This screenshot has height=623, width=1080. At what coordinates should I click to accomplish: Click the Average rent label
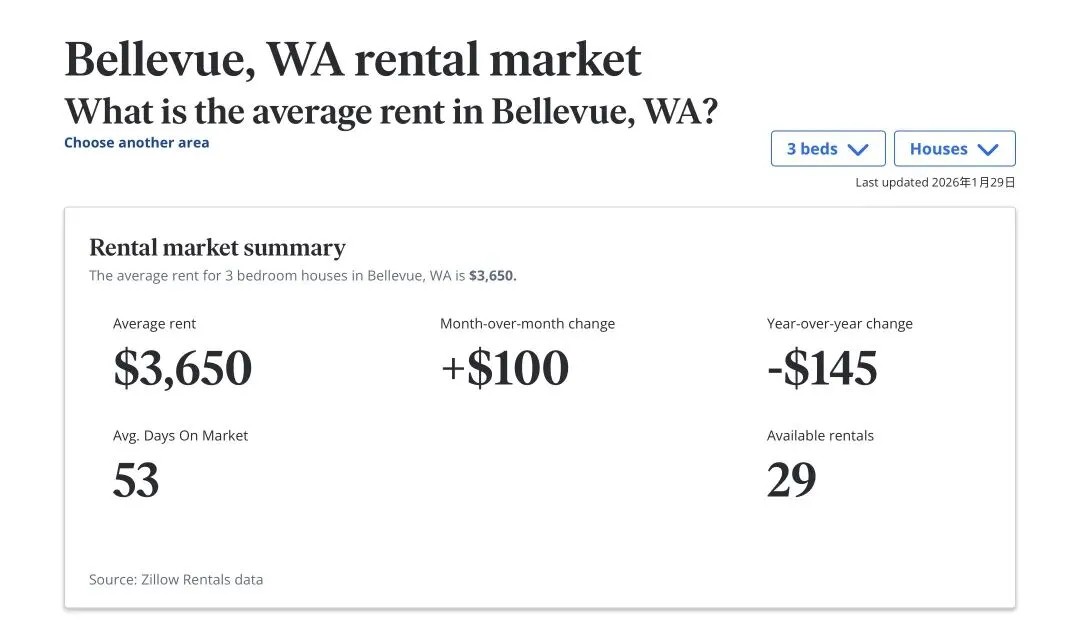pyautogui.click(x=154, y=324)
